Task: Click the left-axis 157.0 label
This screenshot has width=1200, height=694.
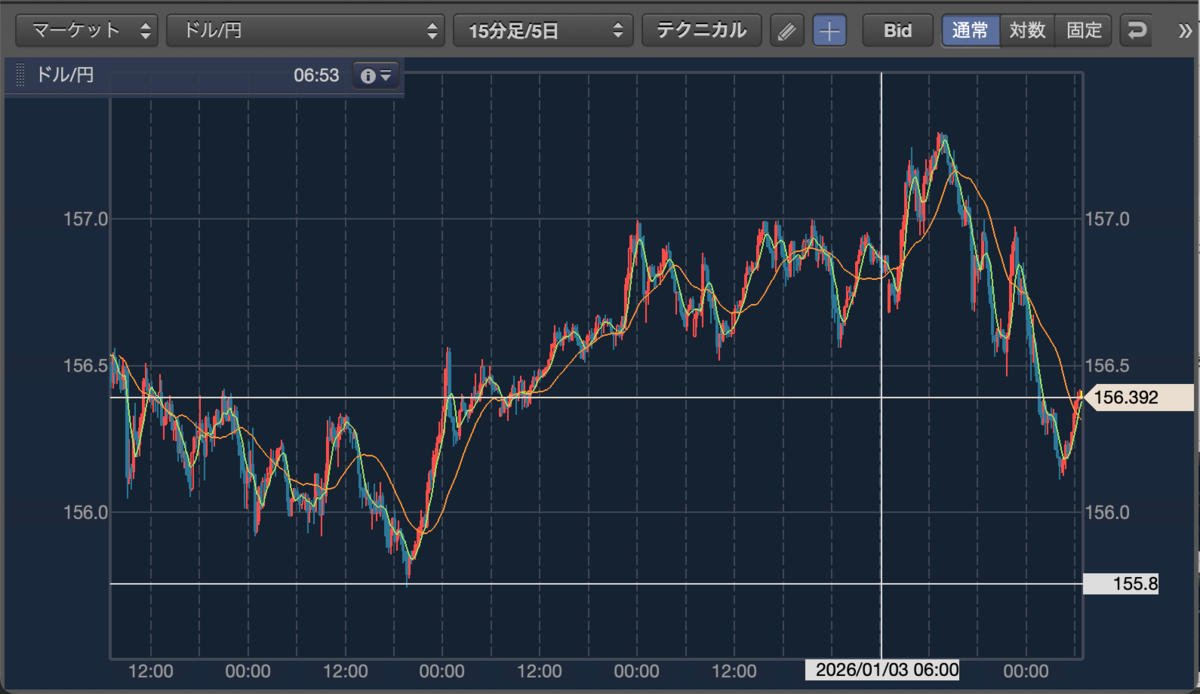Action: [x=85, y=218]
